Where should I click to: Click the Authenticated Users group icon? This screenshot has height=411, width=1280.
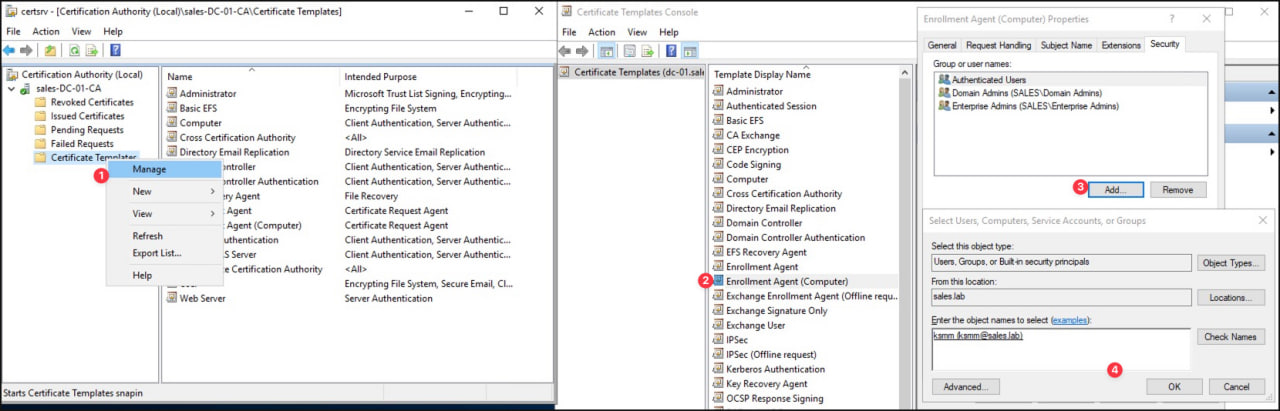pos(944,79)
